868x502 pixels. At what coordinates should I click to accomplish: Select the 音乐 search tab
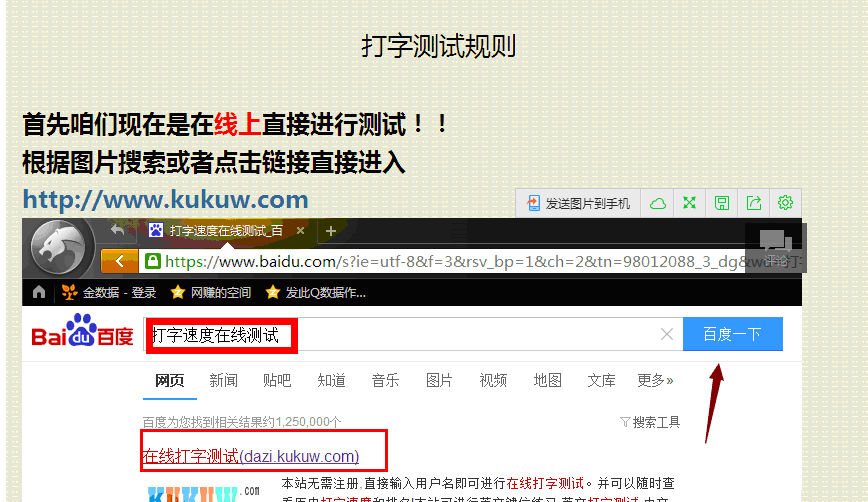[x=385, y=381]
